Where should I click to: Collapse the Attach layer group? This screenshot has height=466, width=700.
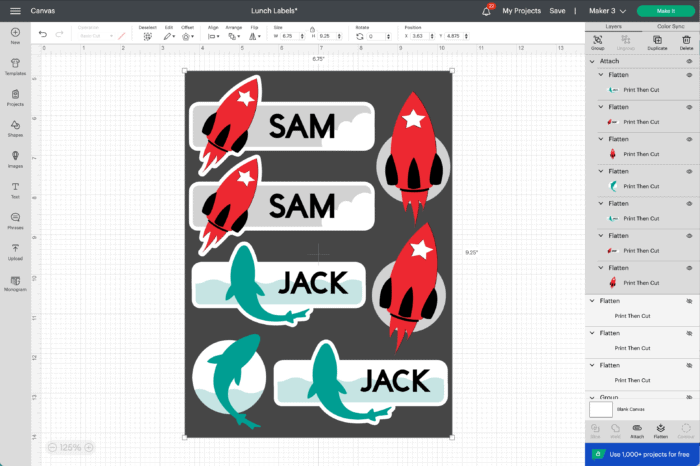pyautogui.click(x=591, y=61)
